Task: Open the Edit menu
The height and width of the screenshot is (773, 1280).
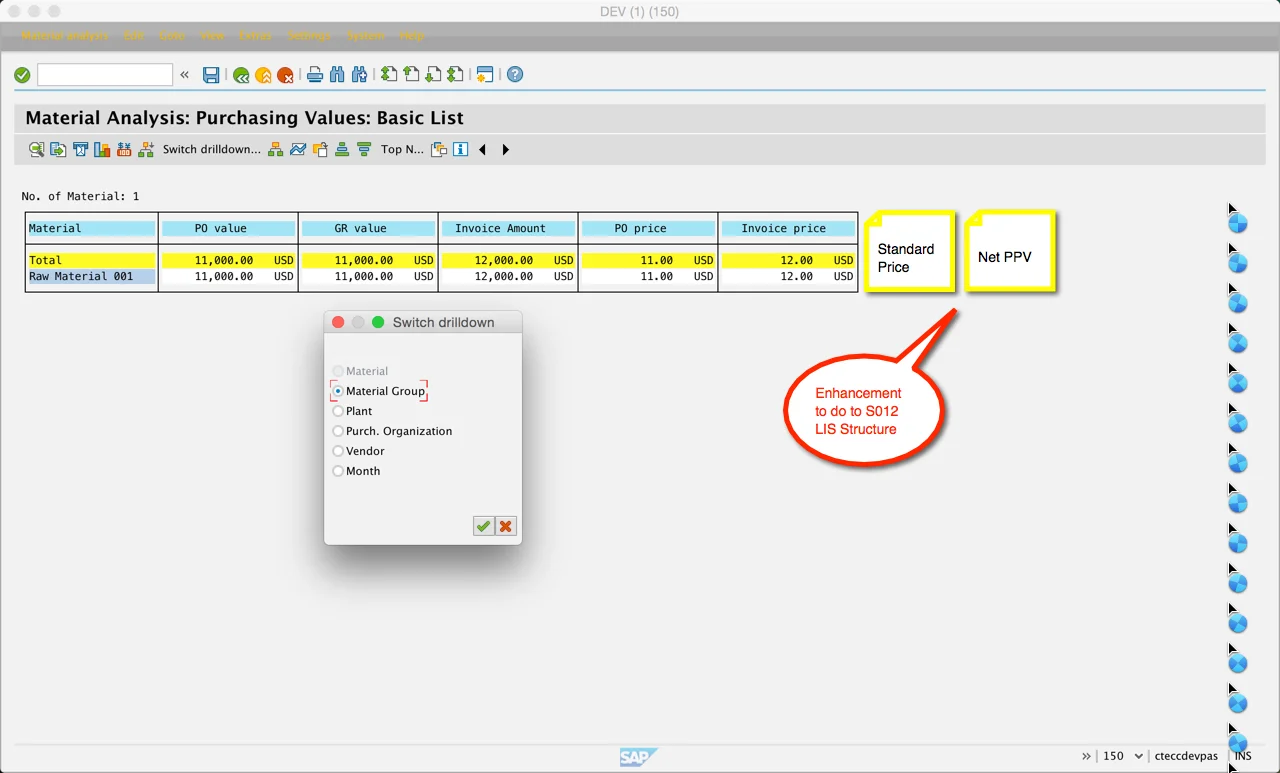Action: click(x=134, y=35)
